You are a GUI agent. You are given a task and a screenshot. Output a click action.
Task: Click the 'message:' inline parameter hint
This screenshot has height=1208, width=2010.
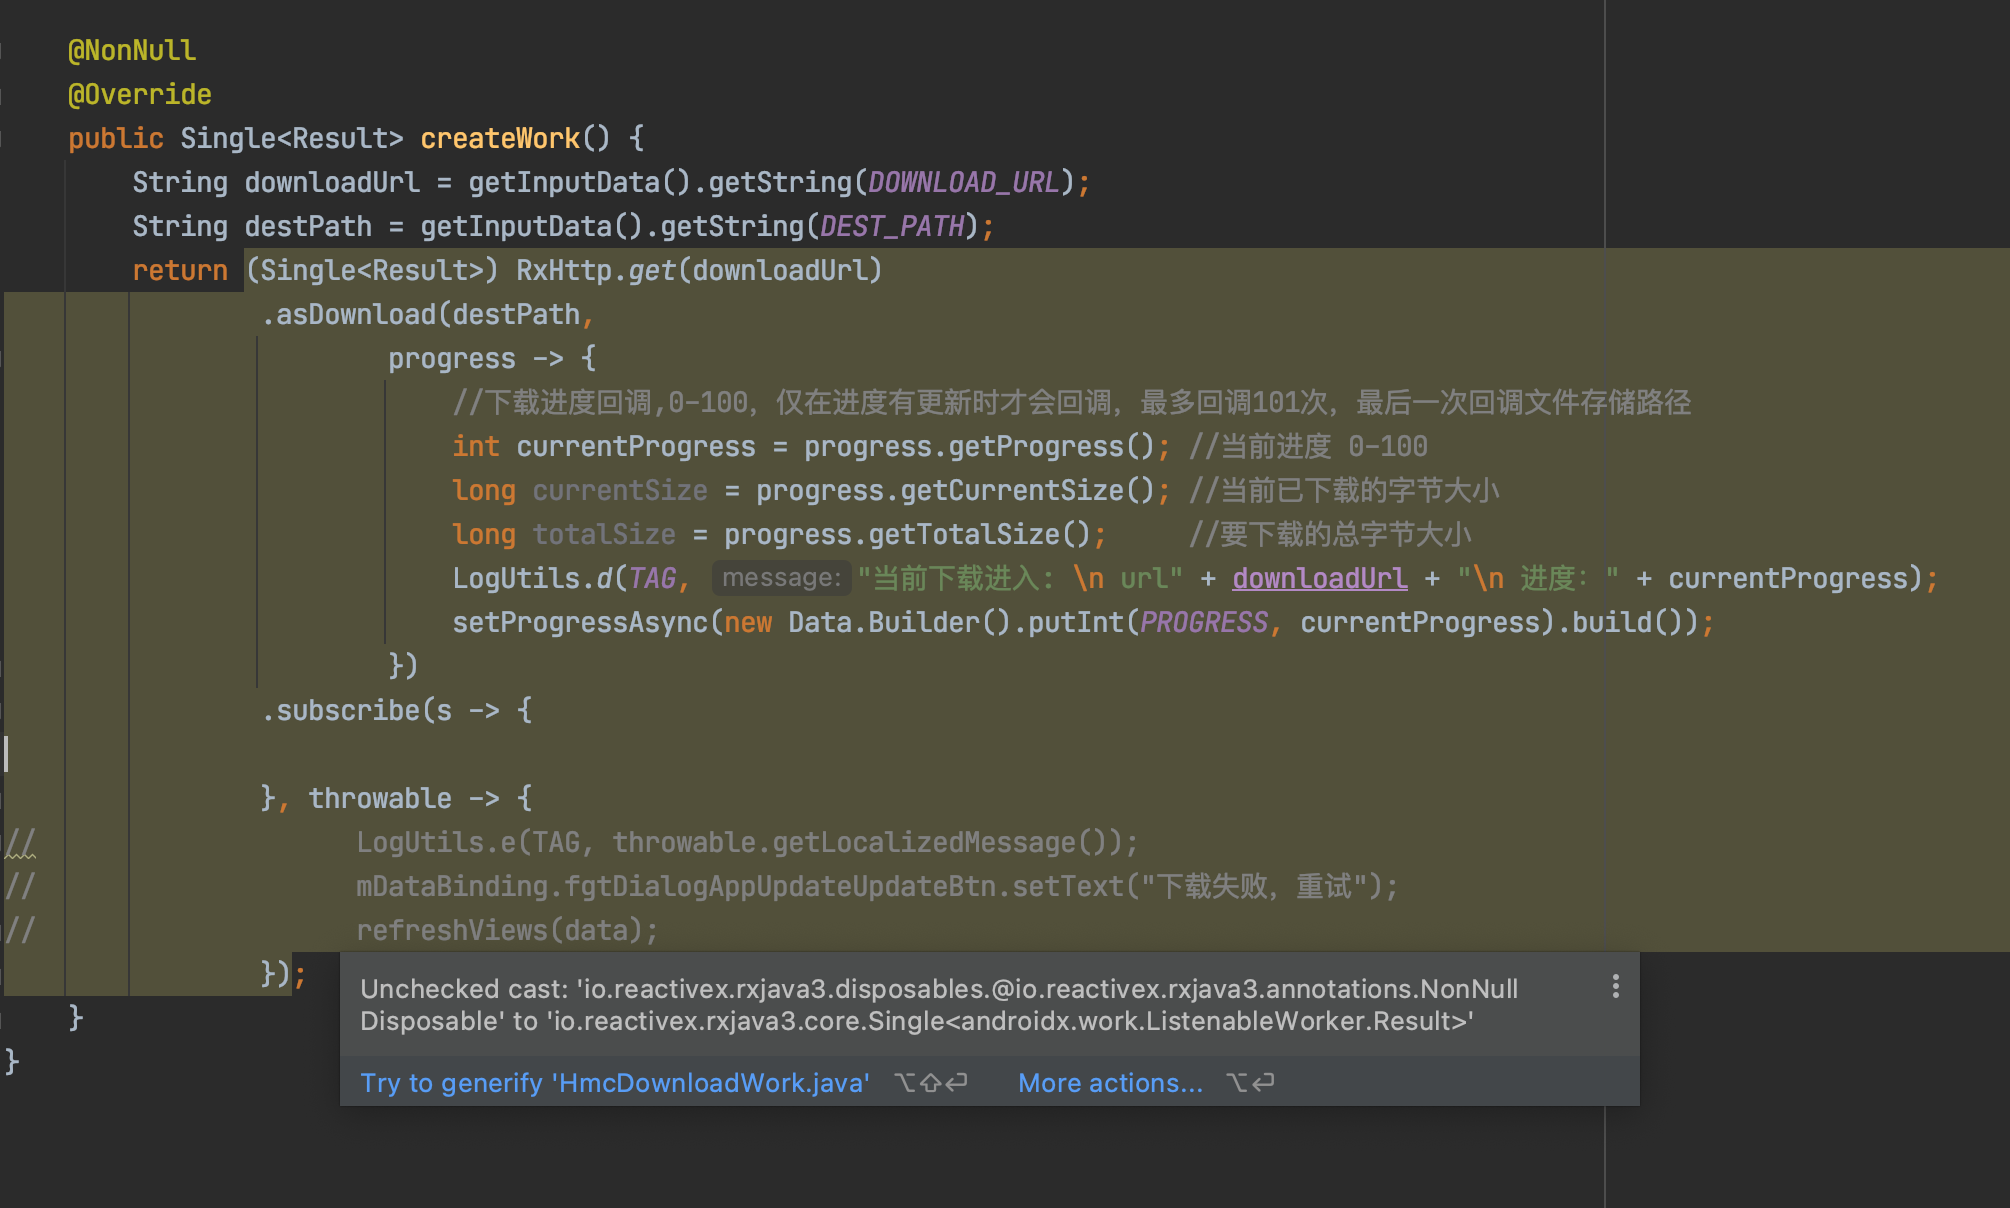coord(781,577)
